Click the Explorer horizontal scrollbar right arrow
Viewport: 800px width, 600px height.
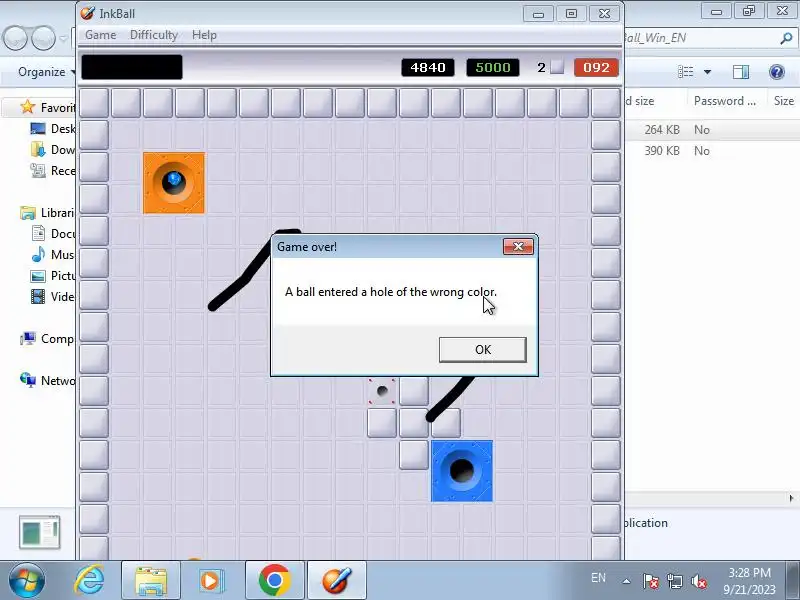(791, 498)
